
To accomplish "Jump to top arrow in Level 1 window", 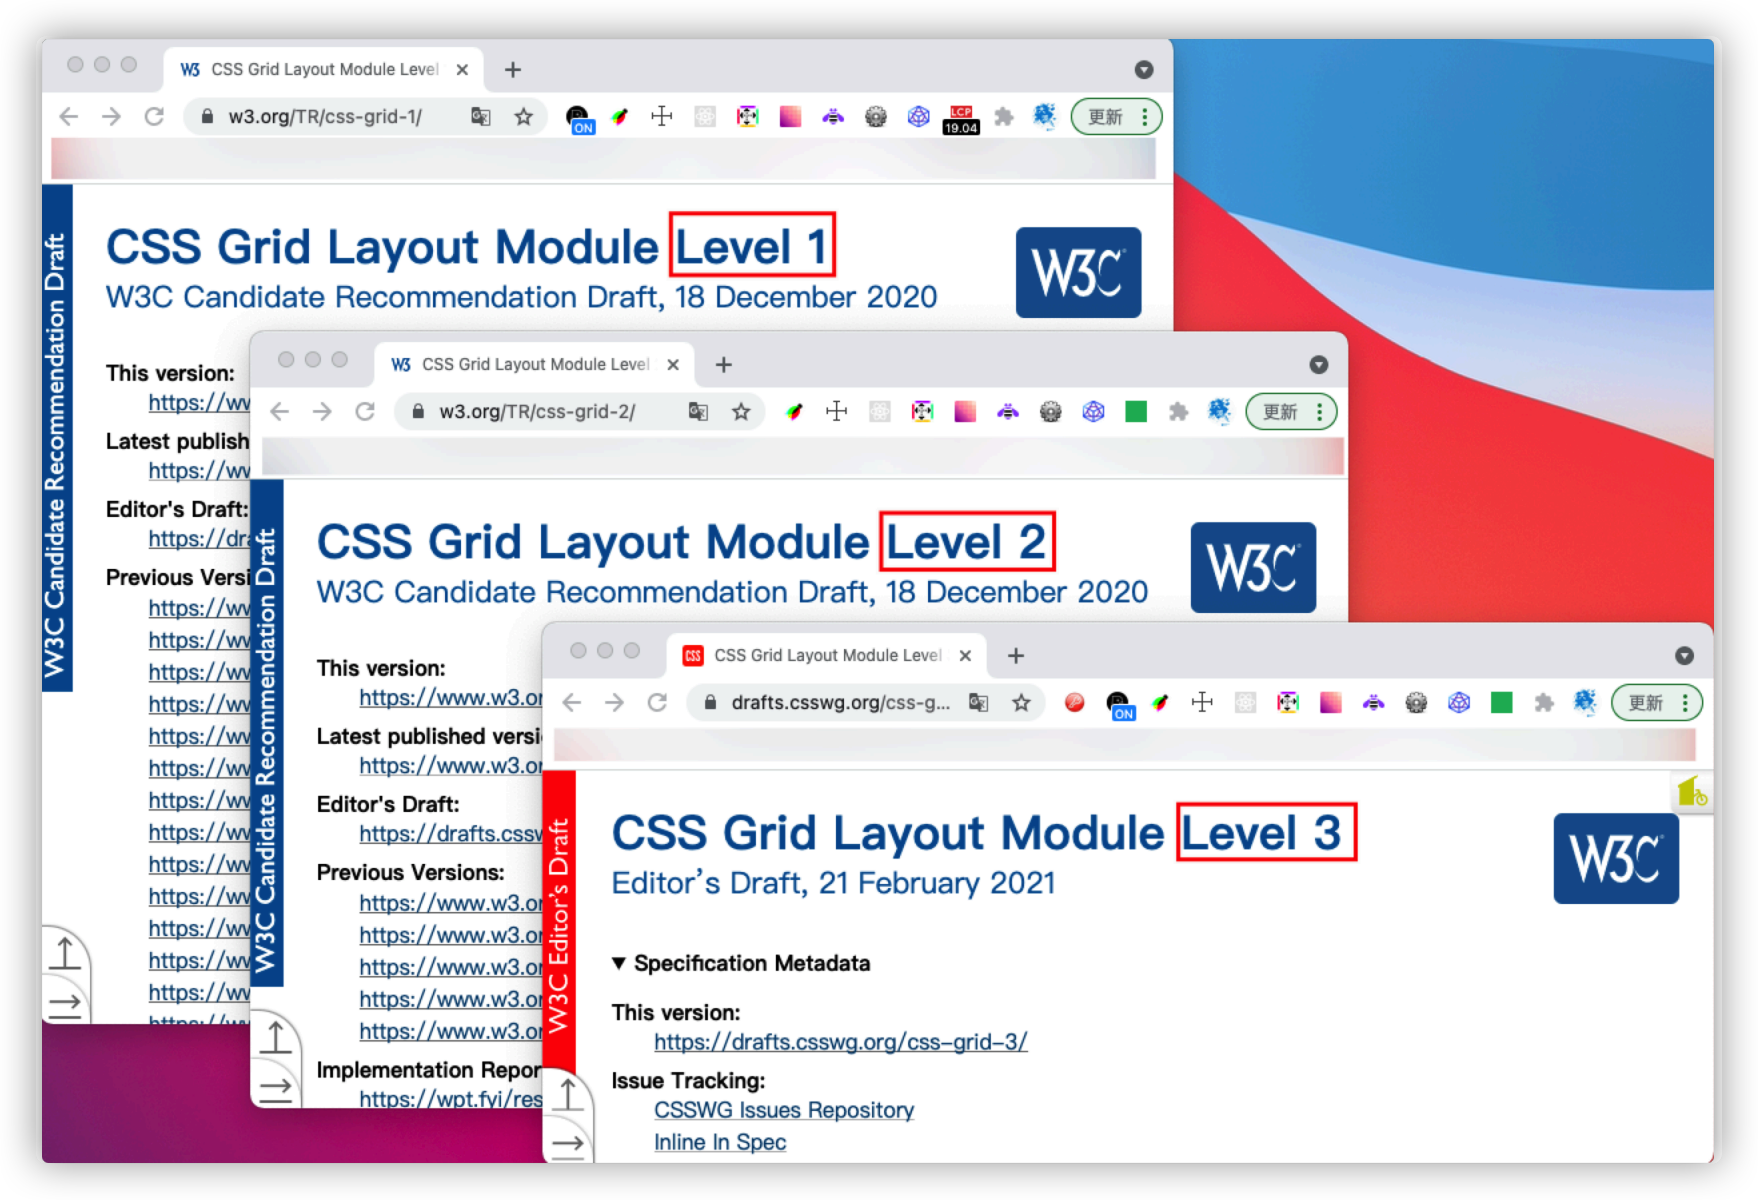I will 65,953.
